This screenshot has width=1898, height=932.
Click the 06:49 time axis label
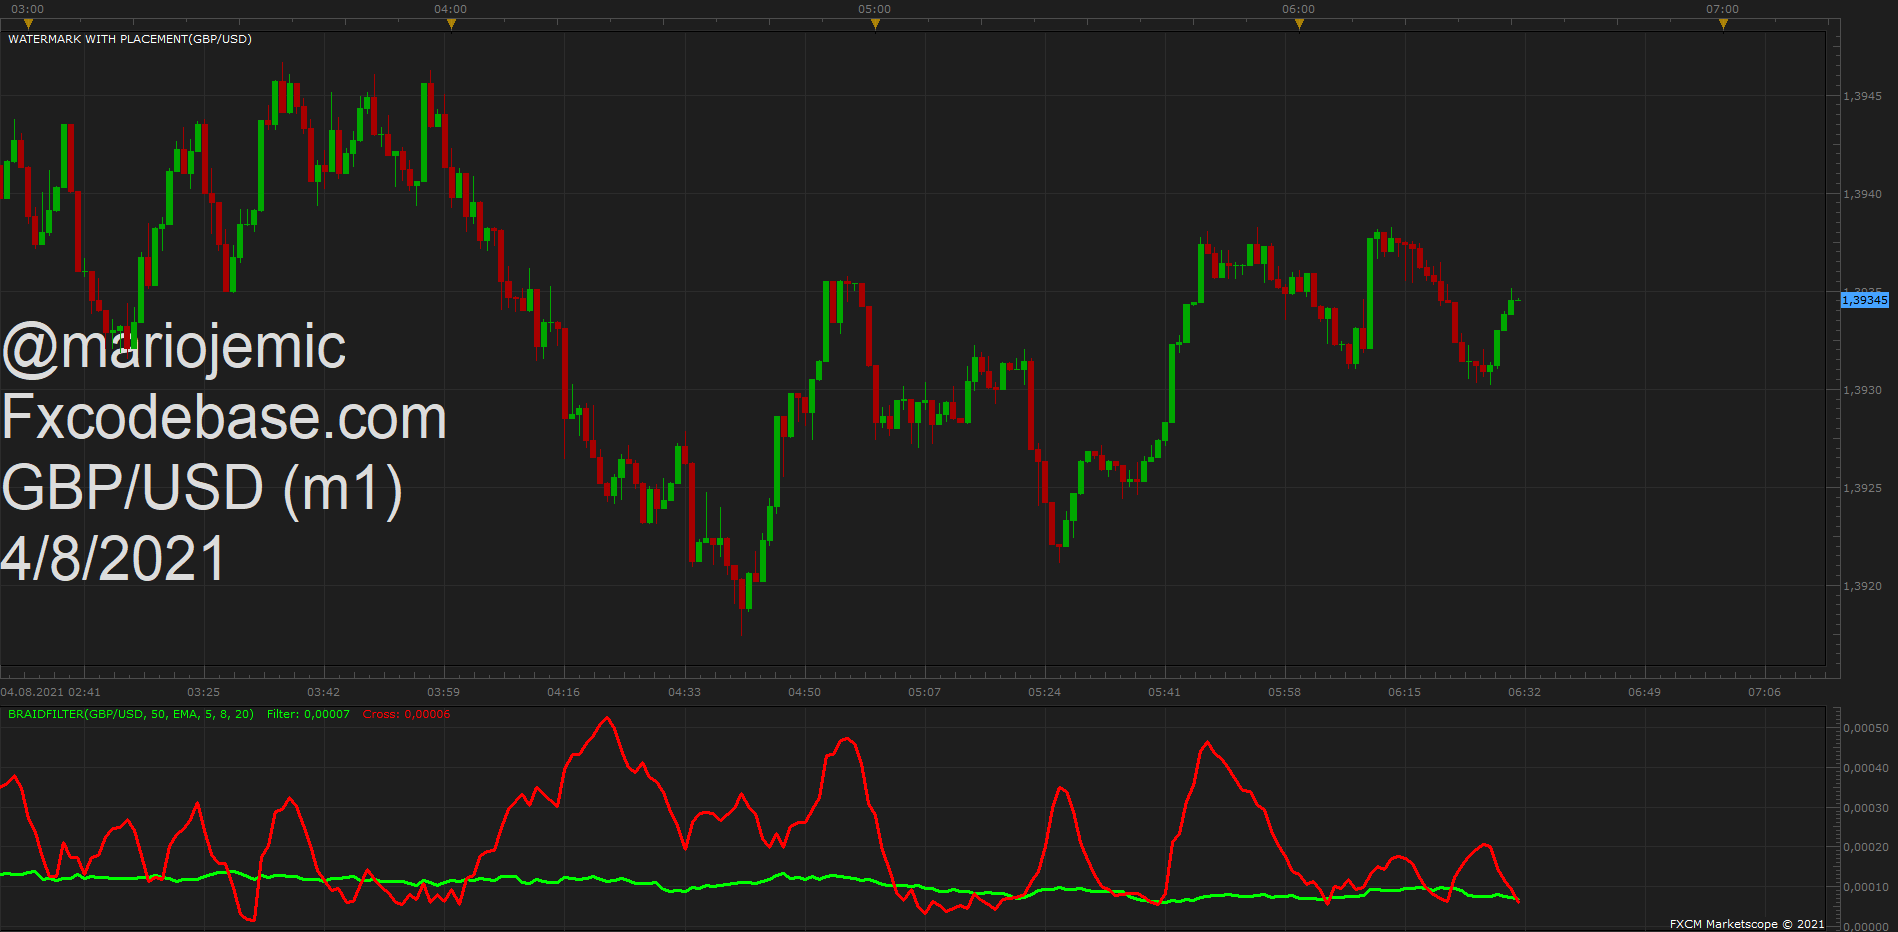(x=1644, y=692)
